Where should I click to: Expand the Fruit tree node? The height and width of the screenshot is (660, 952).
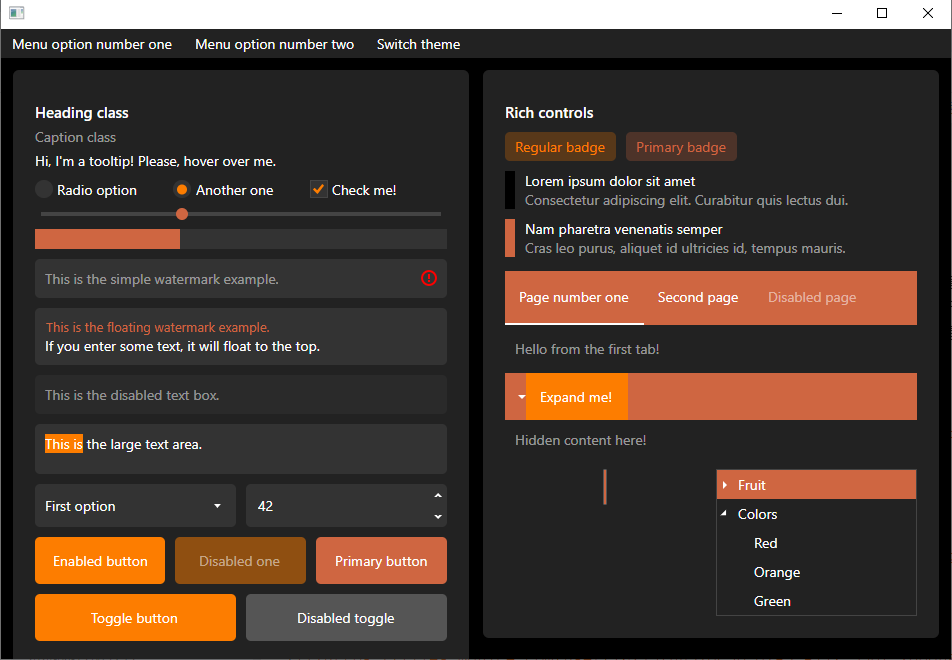click(724, 485)
